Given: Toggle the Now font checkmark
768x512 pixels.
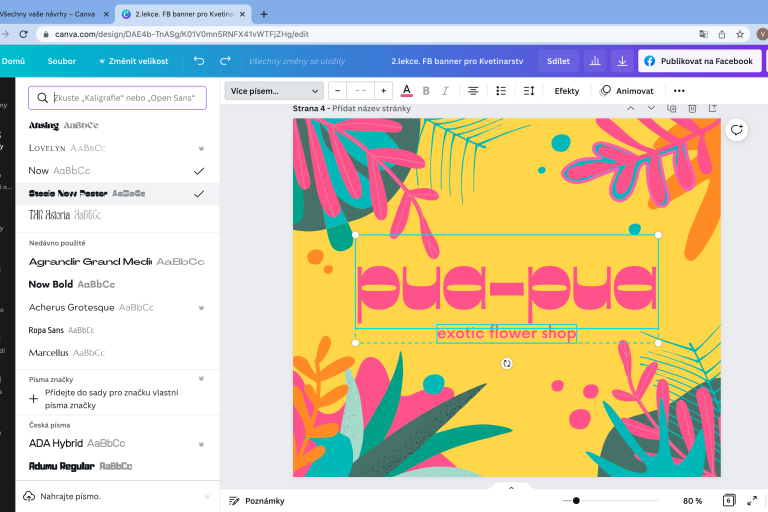Looking at the screenshot, I should coord(199,171).
